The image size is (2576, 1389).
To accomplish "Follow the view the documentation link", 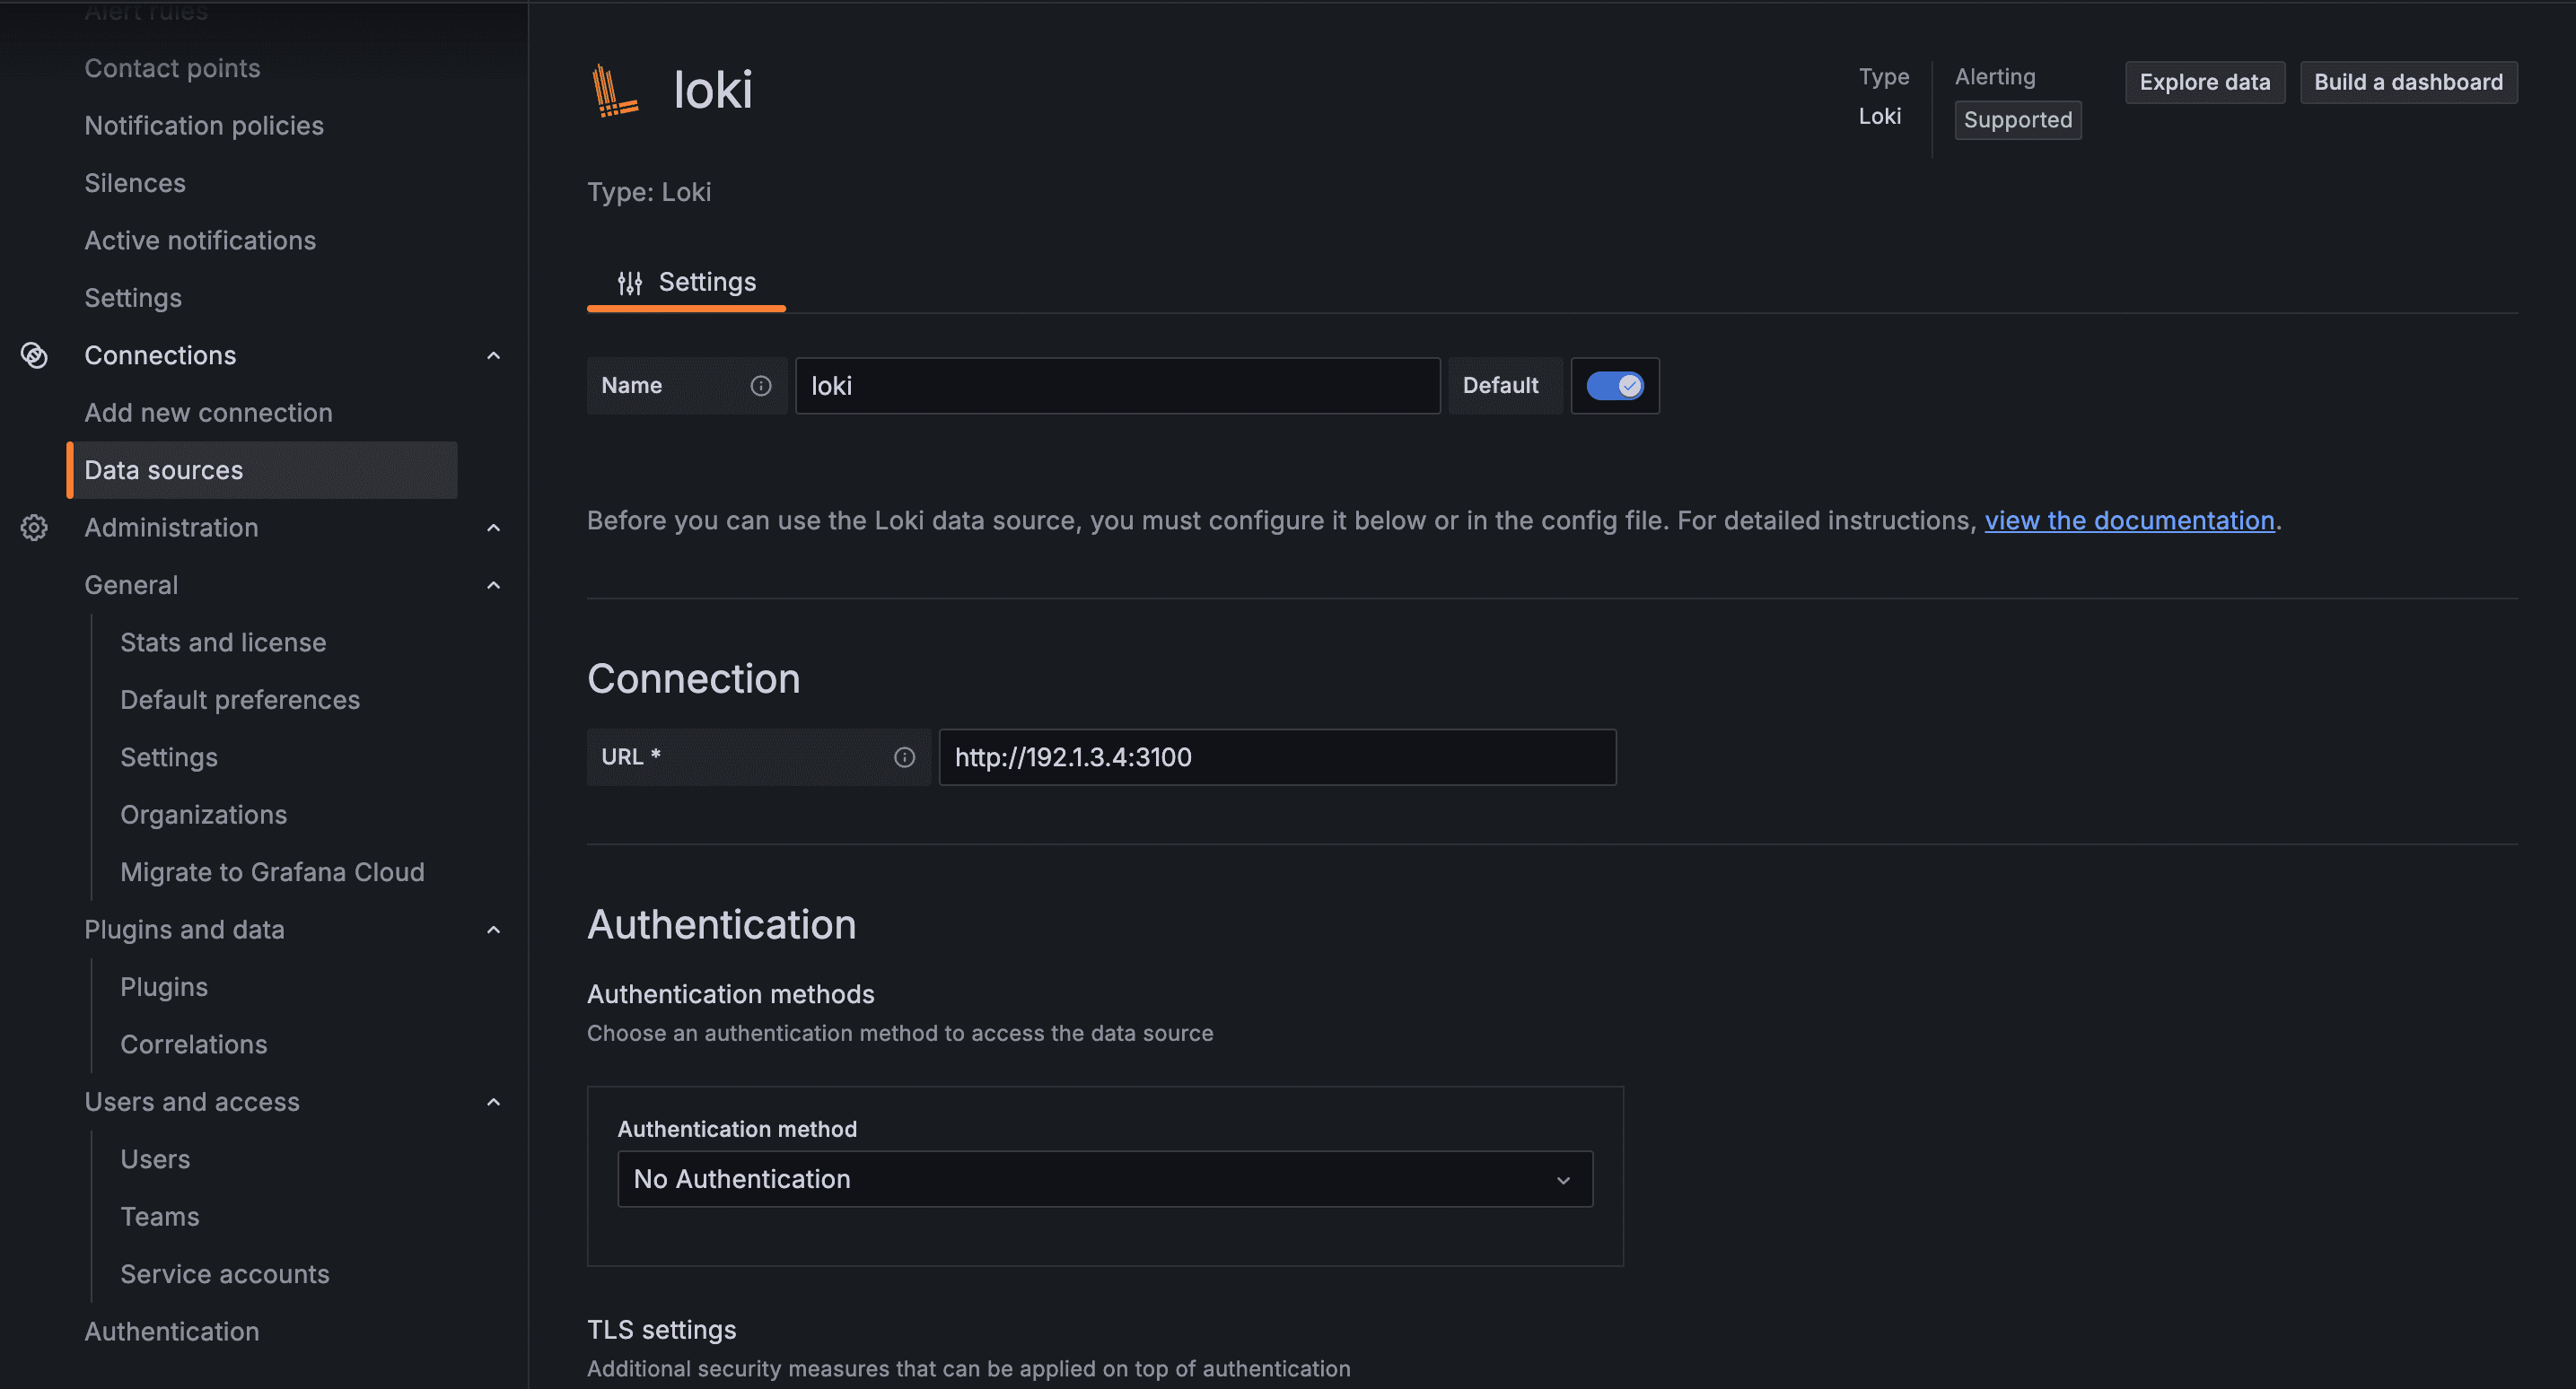I will click(2129, 520).
